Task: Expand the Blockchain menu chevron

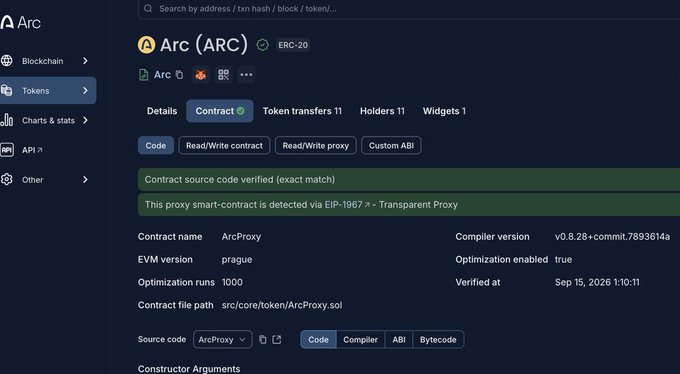Action: 85,61
